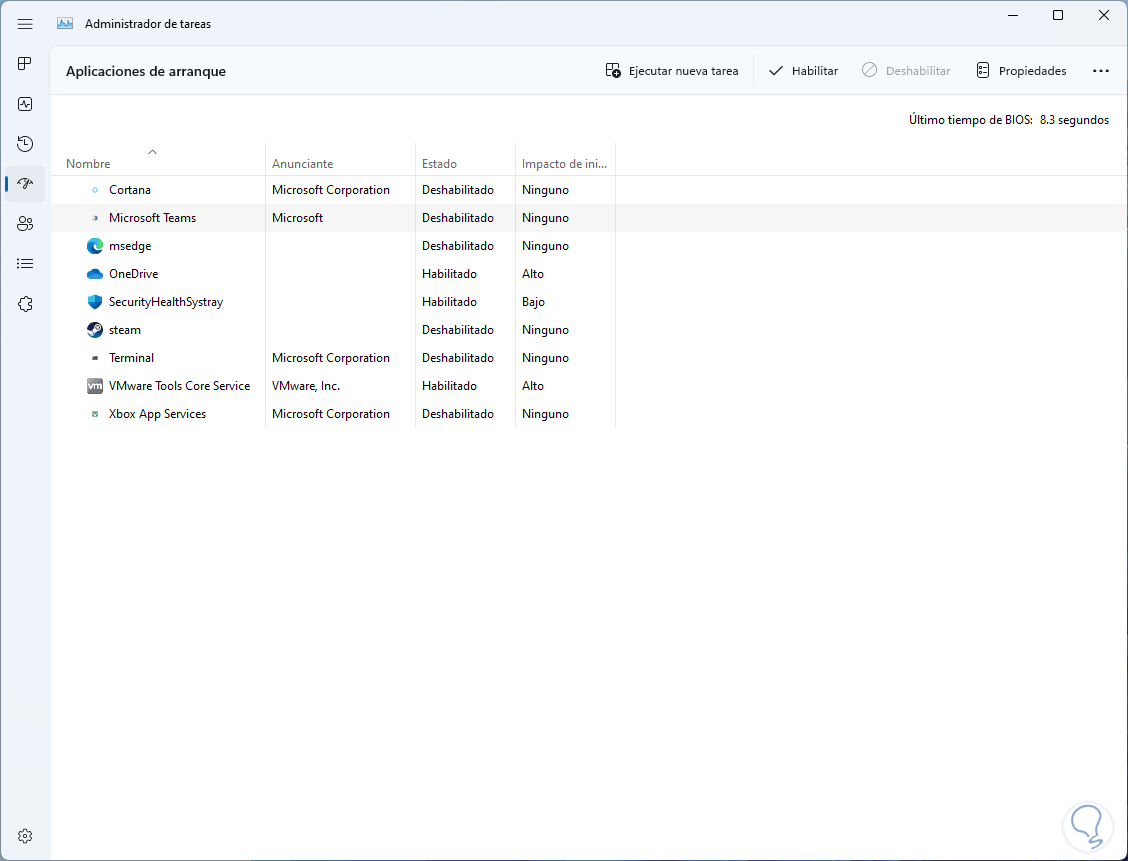Click the Terminal app icon
The image size is (1128, 861).
(x=95, y=358)
